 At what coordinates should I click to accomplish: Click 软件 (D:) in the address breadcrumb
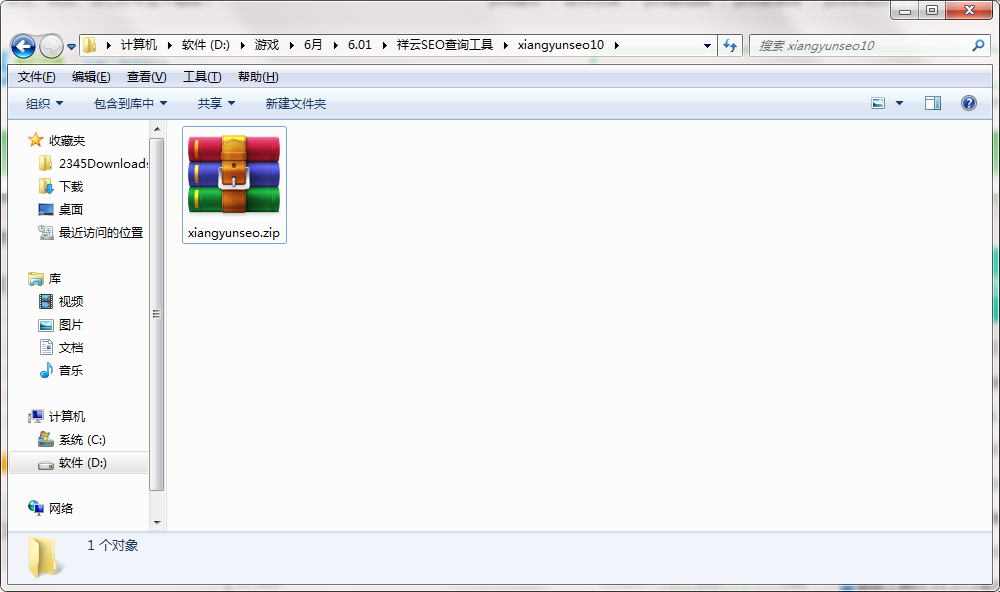click(205, 45)
